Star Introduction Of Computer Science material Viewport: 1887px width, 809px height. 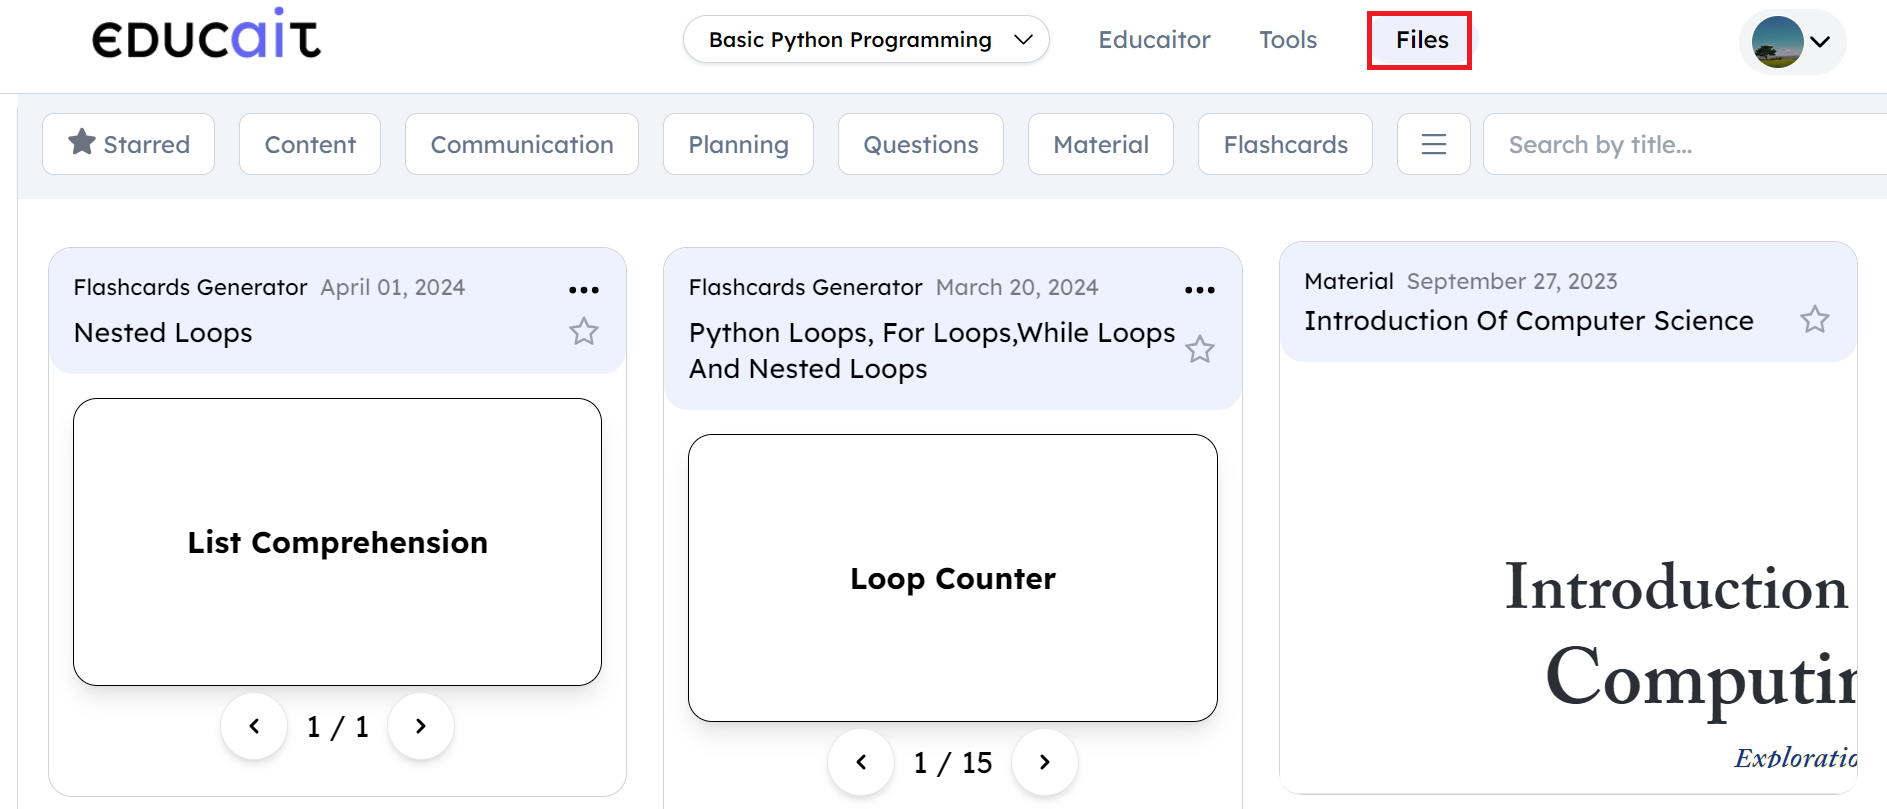point(1814,320)
